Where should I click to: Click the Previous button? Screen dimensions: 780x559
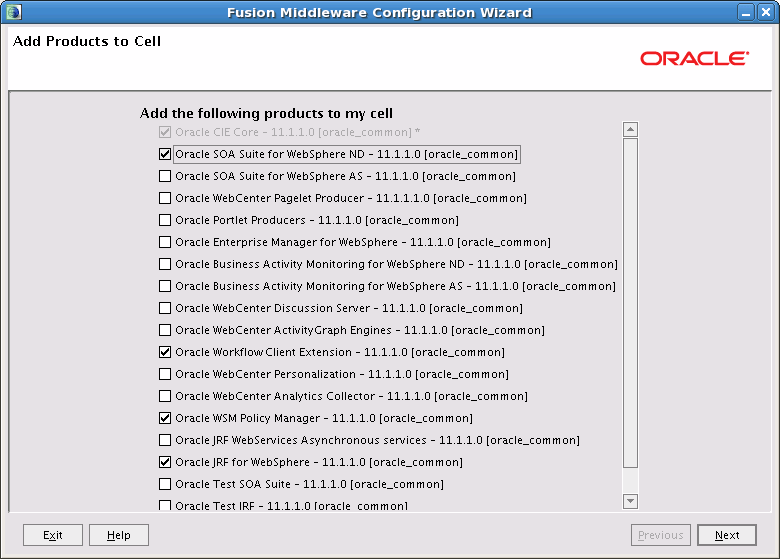click(661, 535)
